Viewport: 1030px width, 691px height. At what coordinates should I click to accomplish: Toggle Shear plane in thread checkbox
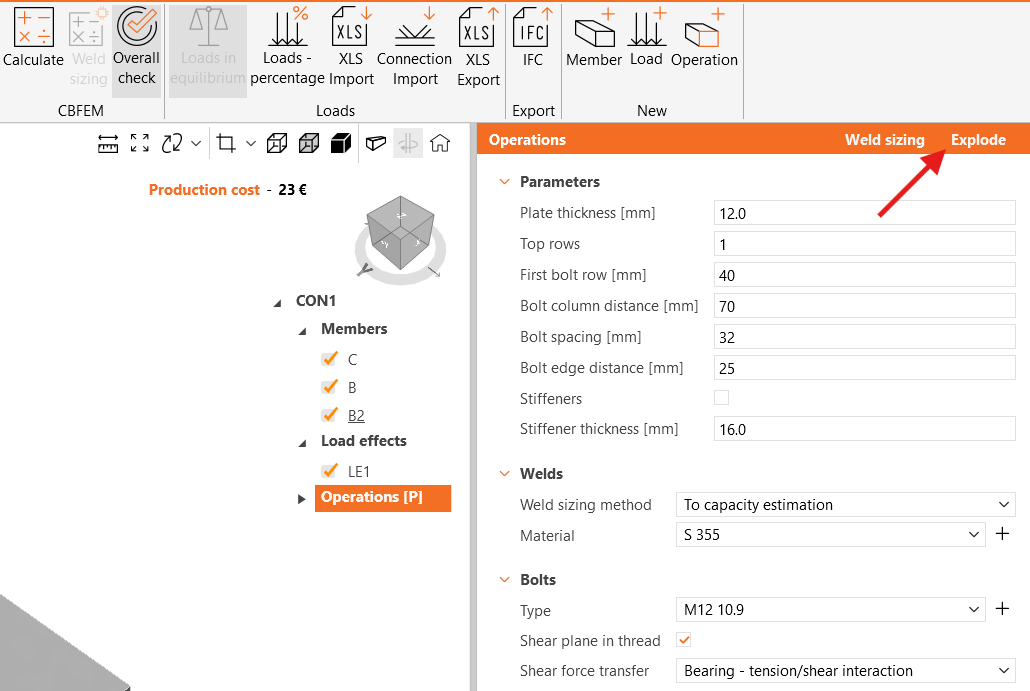point(684,640)
